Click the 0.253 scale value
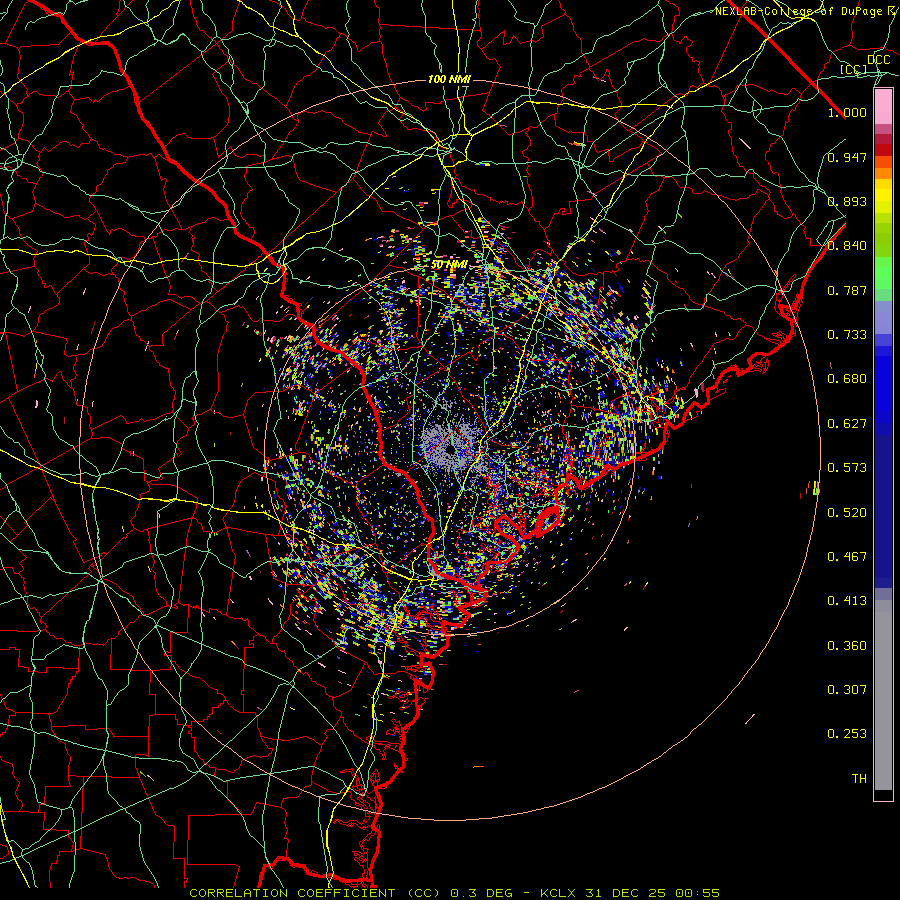900x900 pixels. pos(847,734)
